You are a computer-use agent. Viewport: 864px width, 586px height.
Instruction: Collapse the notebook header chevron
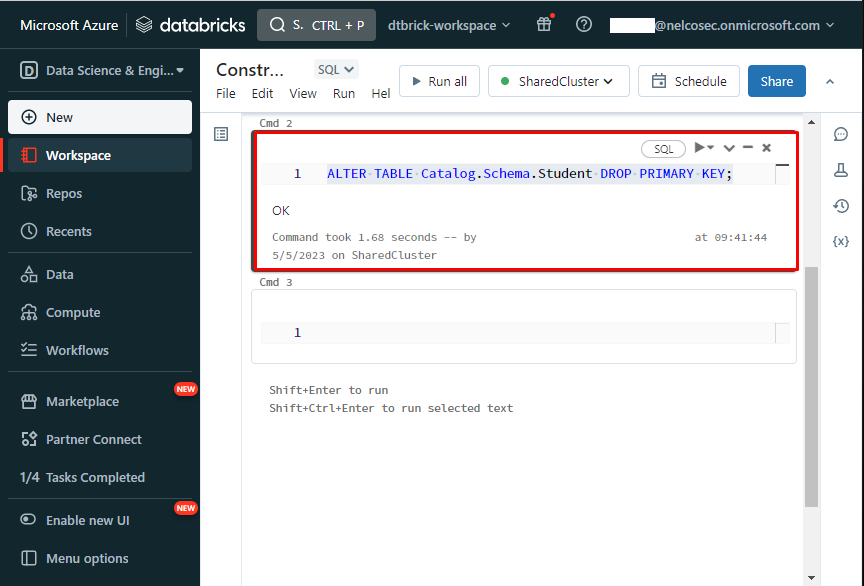830,81
